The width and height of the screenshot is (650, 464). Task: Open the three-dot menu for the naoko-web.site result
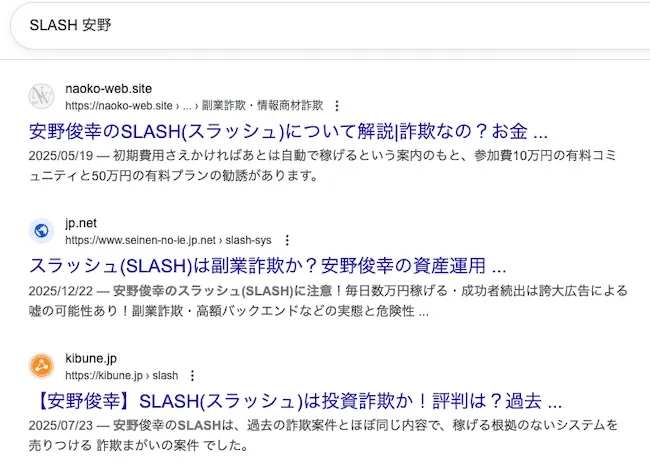[x=337, y=105]
